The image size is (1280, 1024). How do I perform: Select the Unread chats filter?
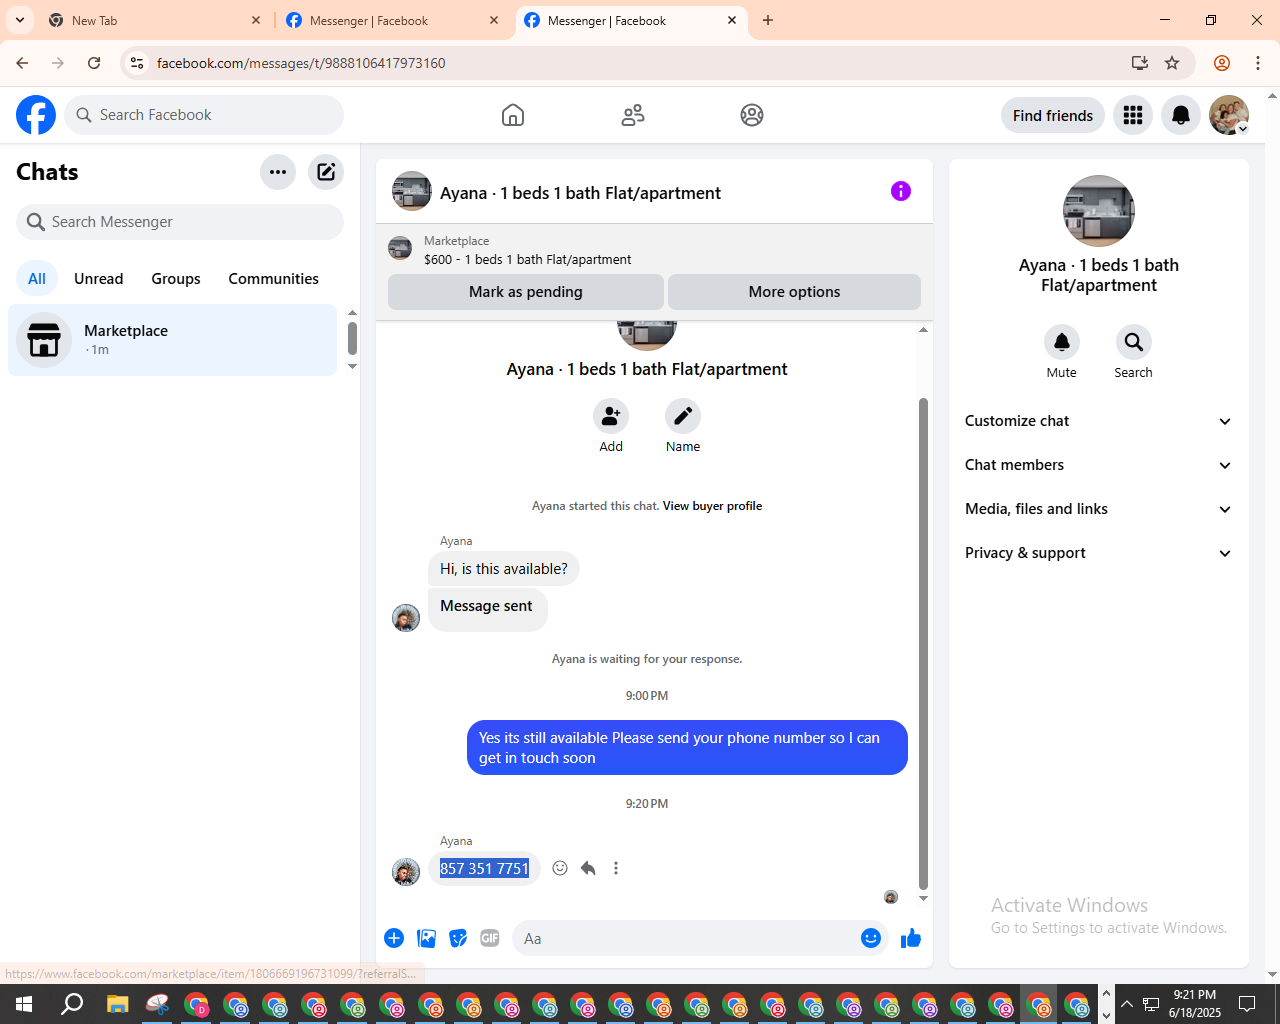tap(99, 279)
